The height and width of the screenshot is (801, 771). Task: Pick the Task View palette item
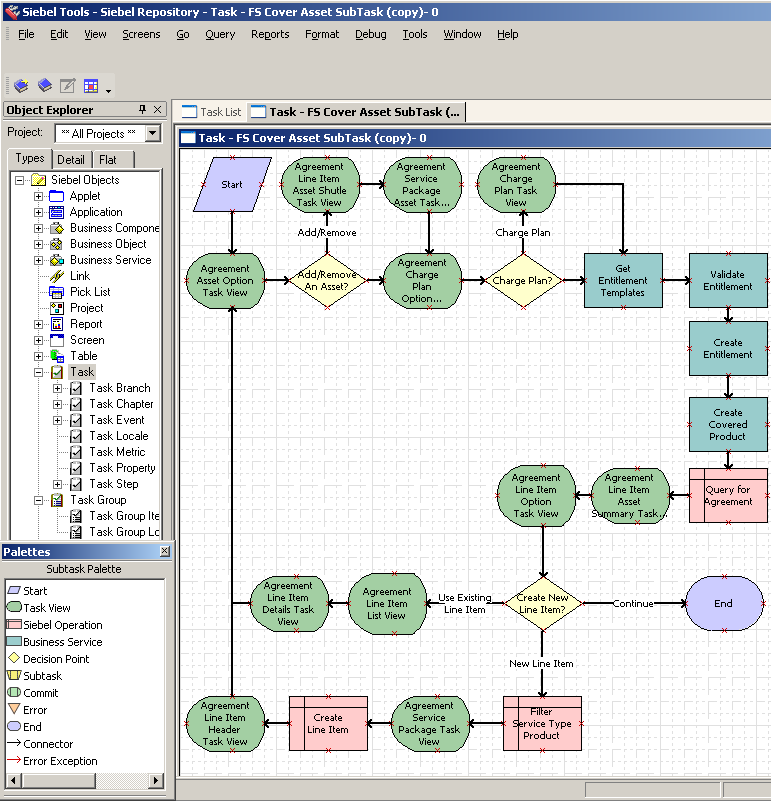pos(39,608)
